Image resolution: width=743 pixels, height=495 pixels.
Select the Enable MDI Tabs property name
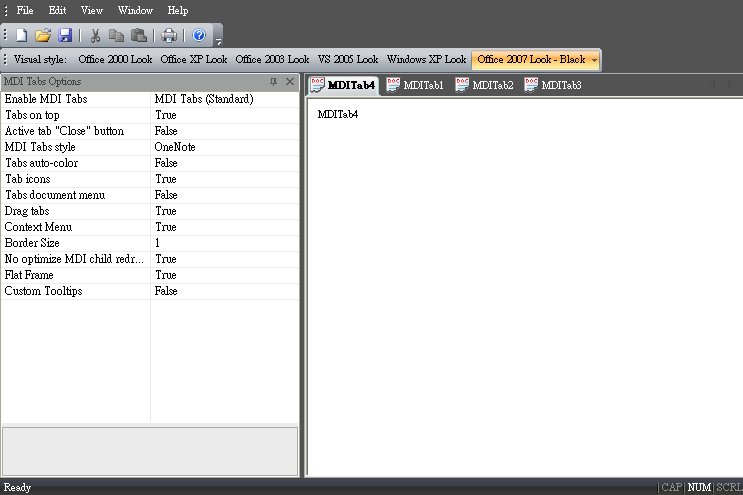[46, 99]
